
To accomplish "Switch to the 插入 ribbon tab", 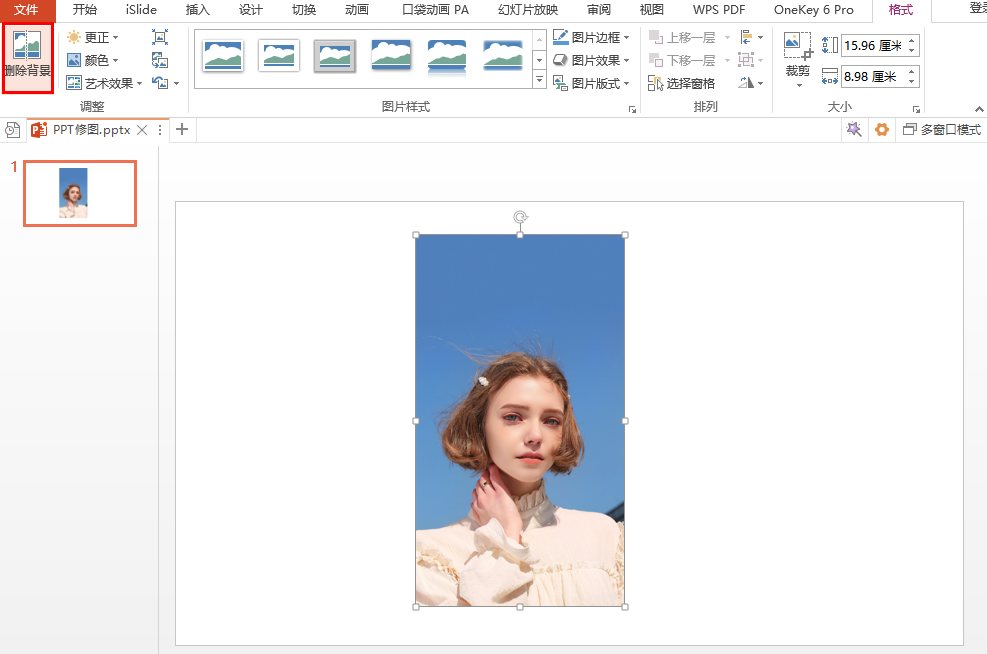I will click(198, 10).
